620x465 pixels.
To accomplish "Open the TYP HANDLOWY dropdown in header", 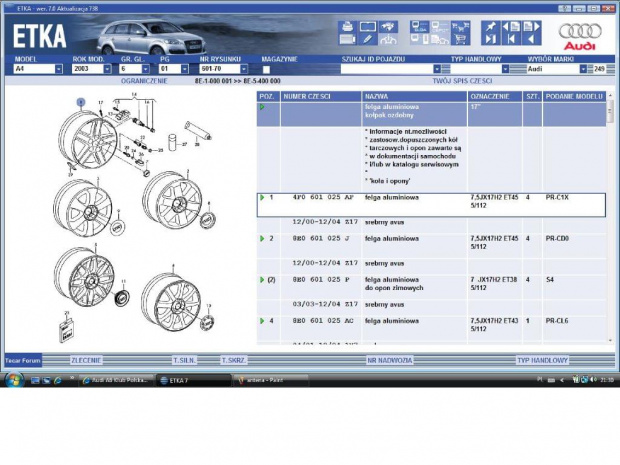I will [505, 69].
